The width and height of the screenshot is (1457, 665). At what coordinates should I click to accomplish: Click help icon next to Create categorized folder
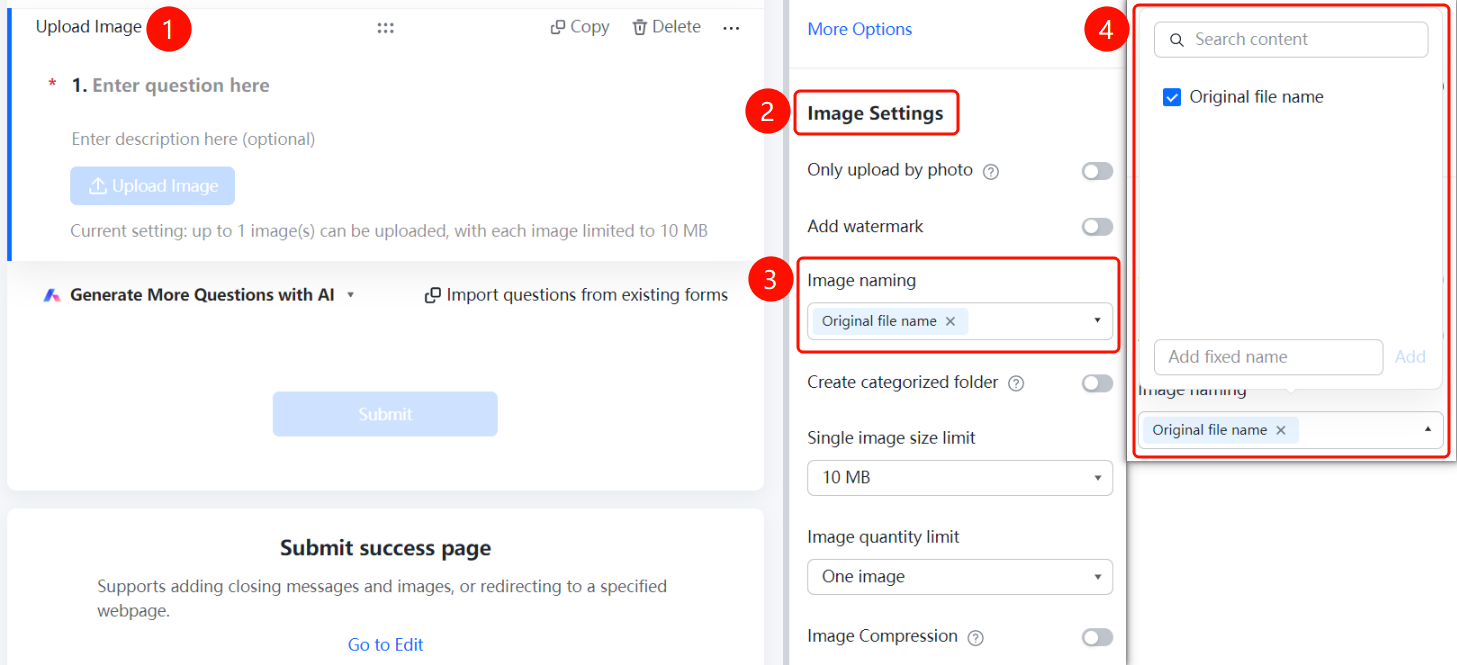point(1016,383)
